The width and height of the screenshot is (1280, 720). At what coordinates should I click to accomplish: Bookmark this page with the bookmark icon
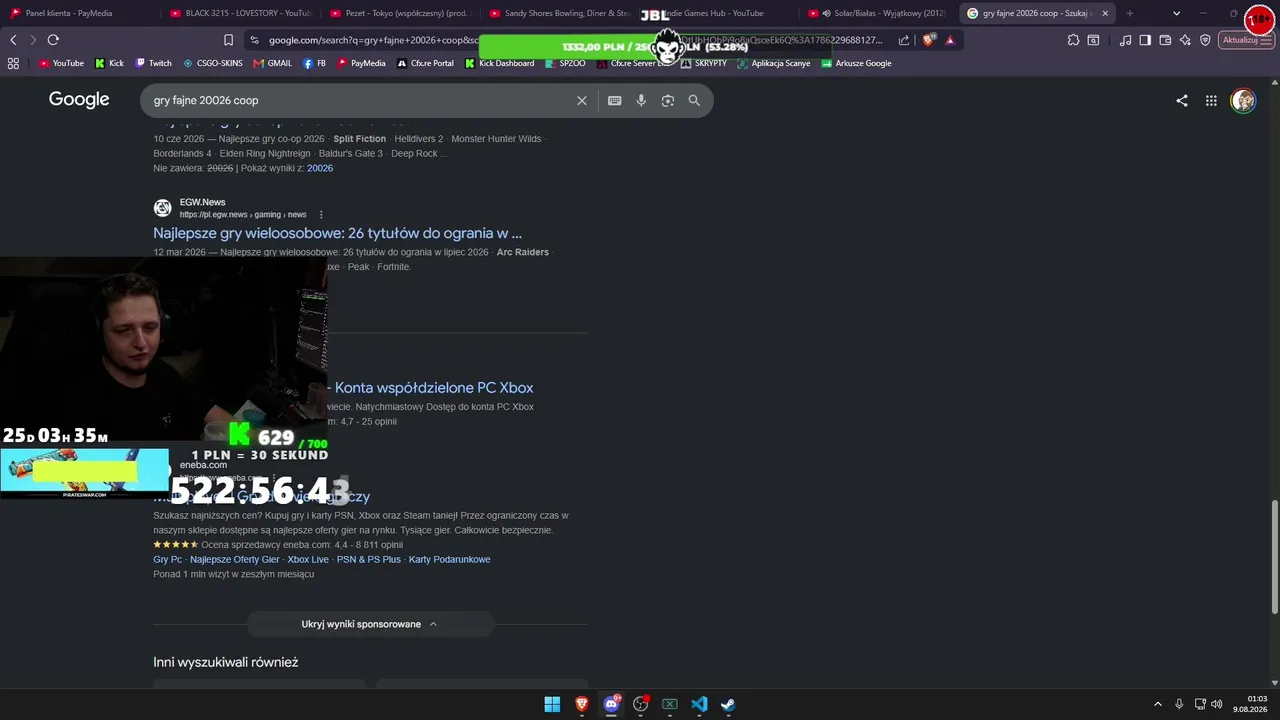coord(228,40)
